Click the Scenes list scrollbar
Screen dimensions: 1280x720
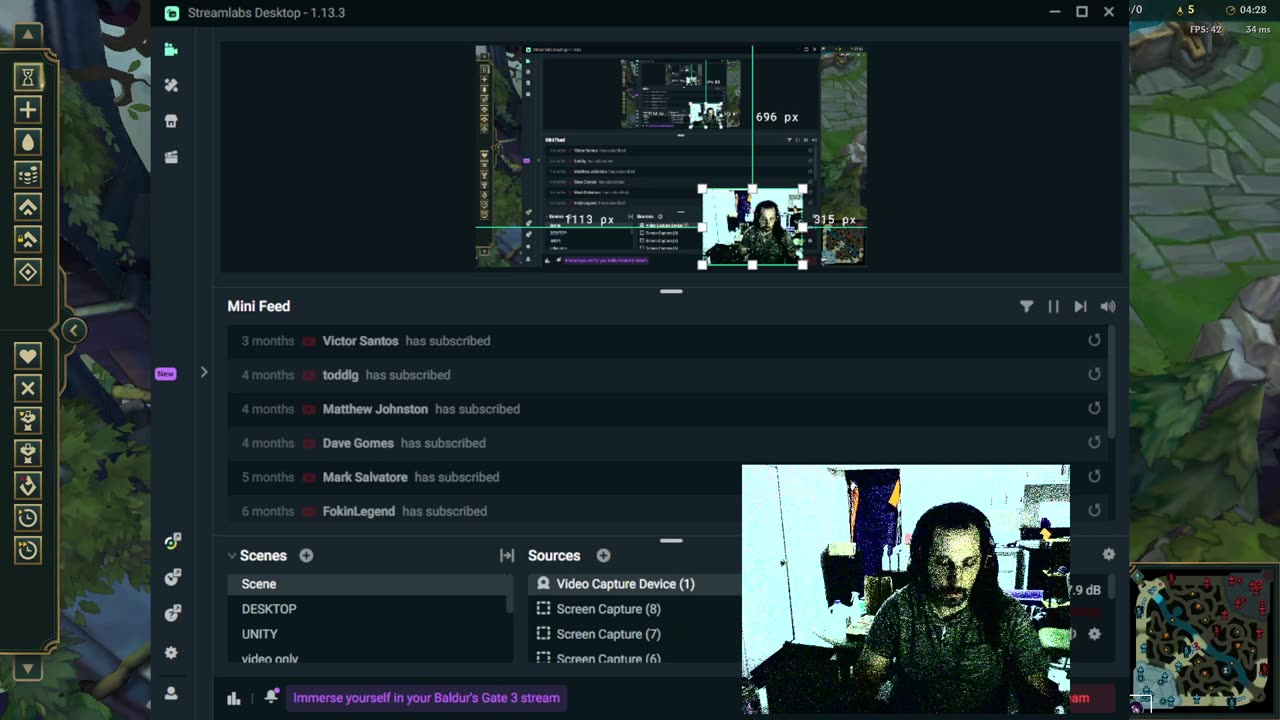(x=510, y=592)
